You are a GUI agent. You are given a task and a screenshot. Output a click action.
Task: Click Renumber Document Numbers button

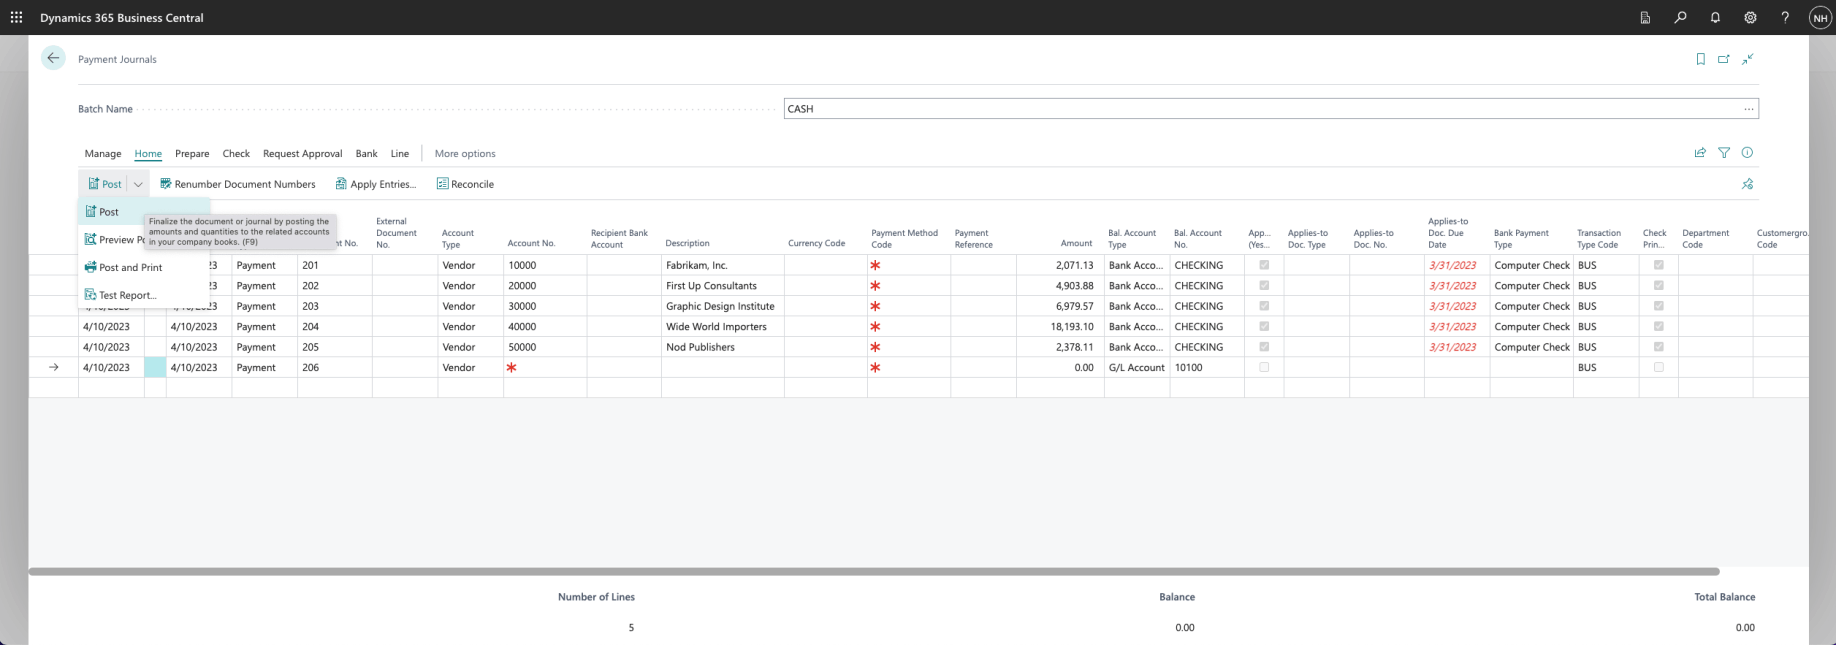238,184
